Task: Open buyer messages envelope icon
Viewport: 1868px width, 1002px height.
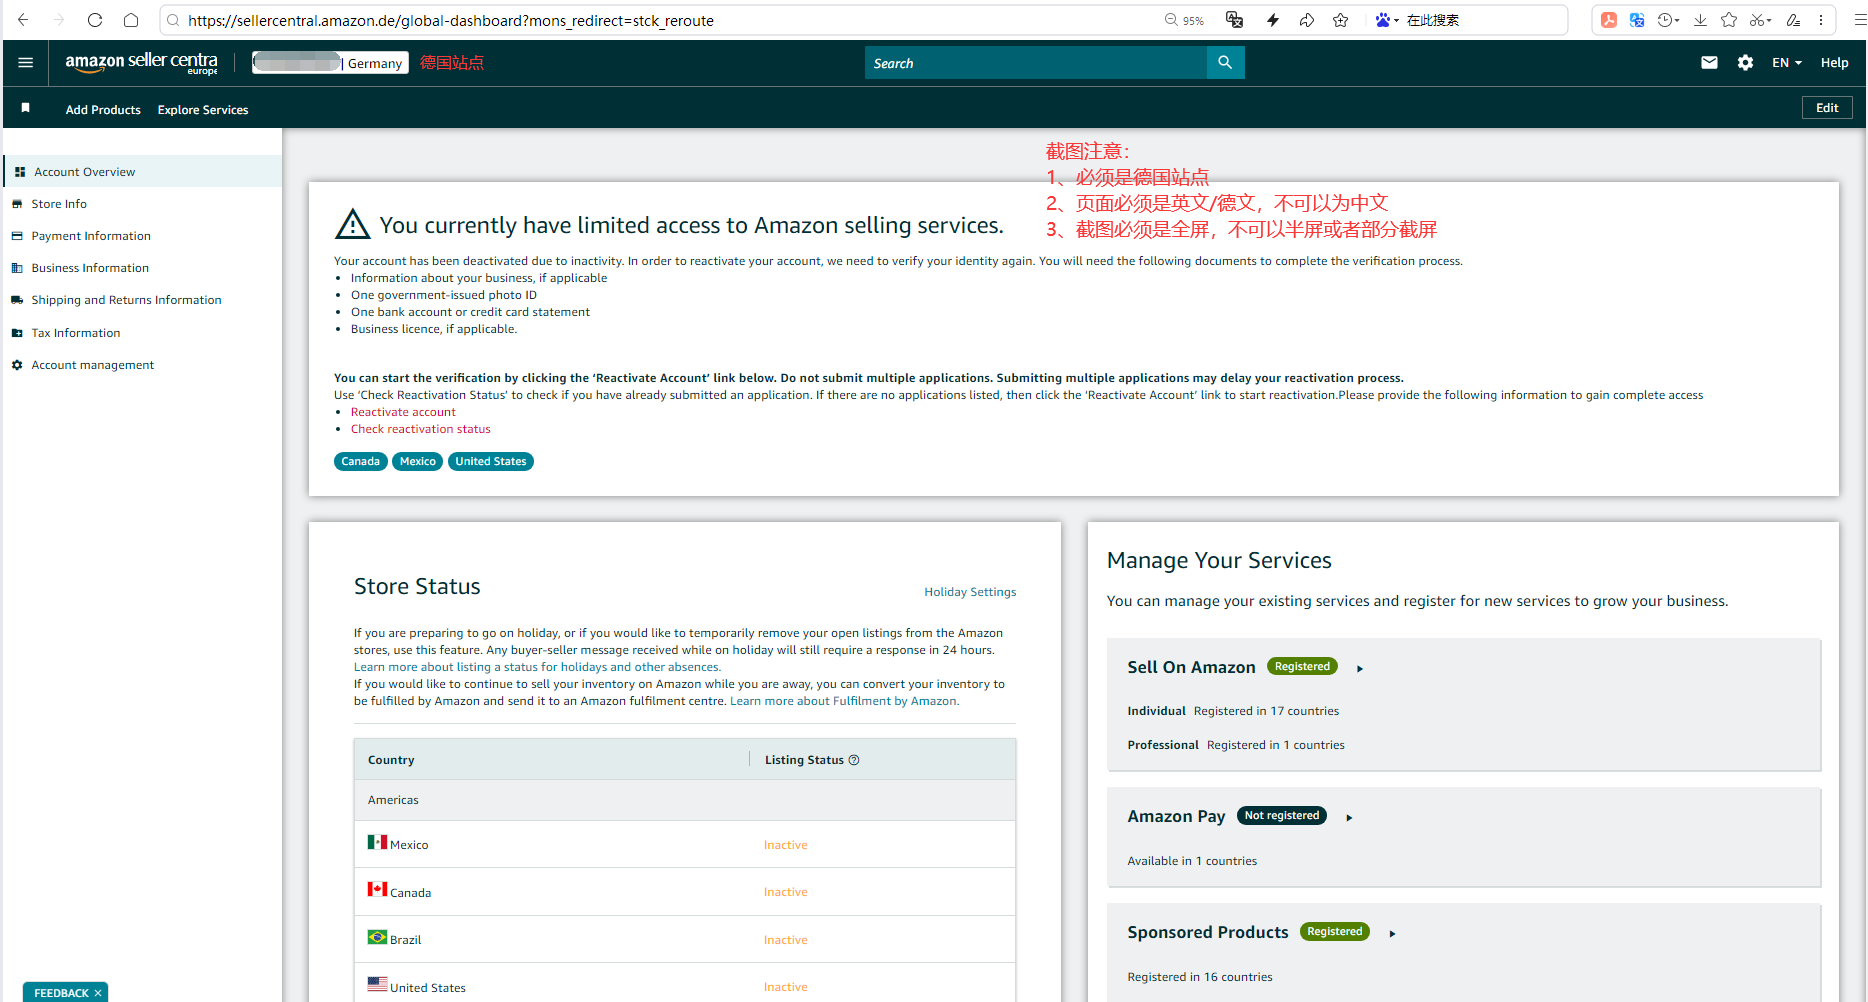Action: point(1709,63)
